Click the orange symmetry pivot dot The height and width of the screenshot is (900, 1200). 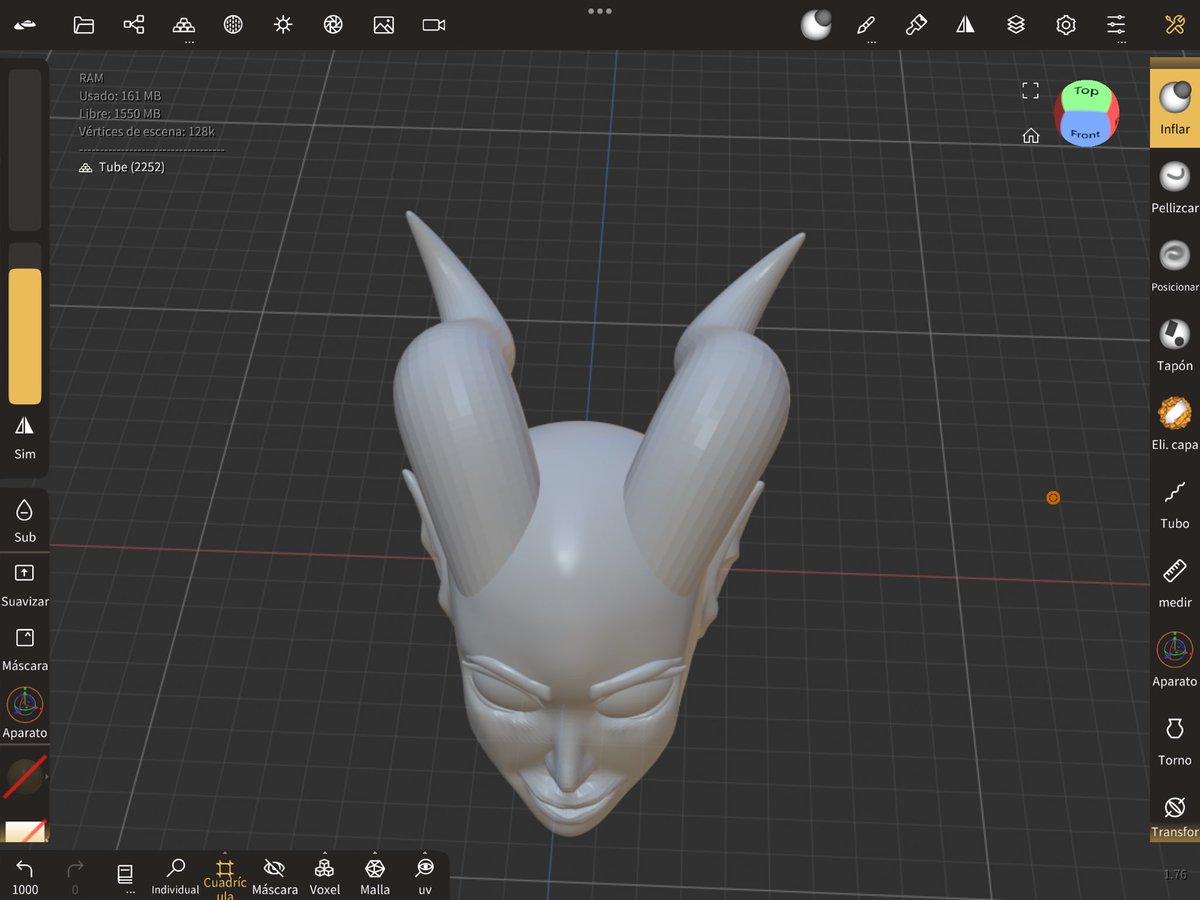pyautogui.click(x=1053, y=497)
